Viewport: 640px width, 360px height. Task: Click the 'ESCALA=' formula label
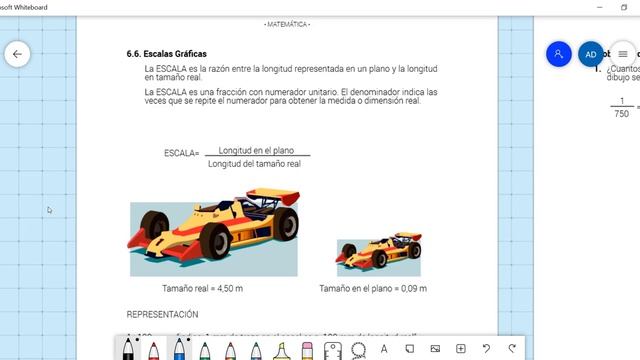[182, 153]
